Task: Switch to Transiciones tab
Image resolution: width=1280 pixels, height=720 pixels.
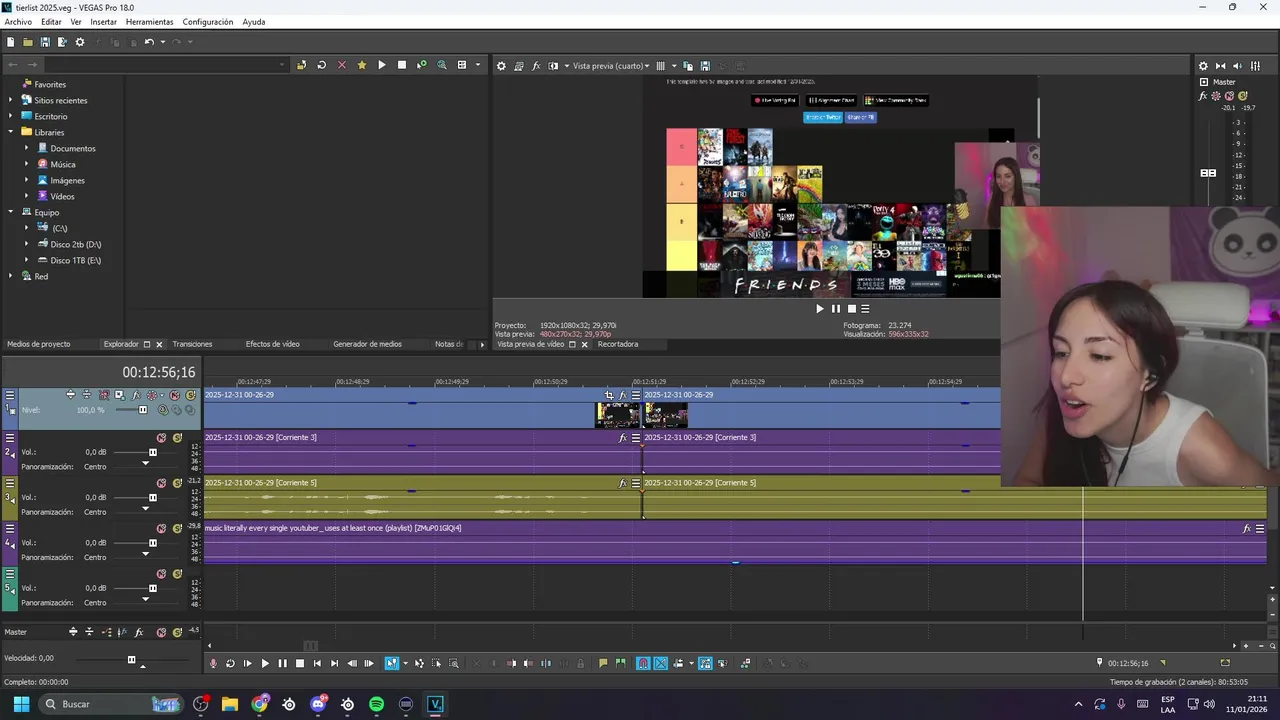Action: tap(192, 344)
